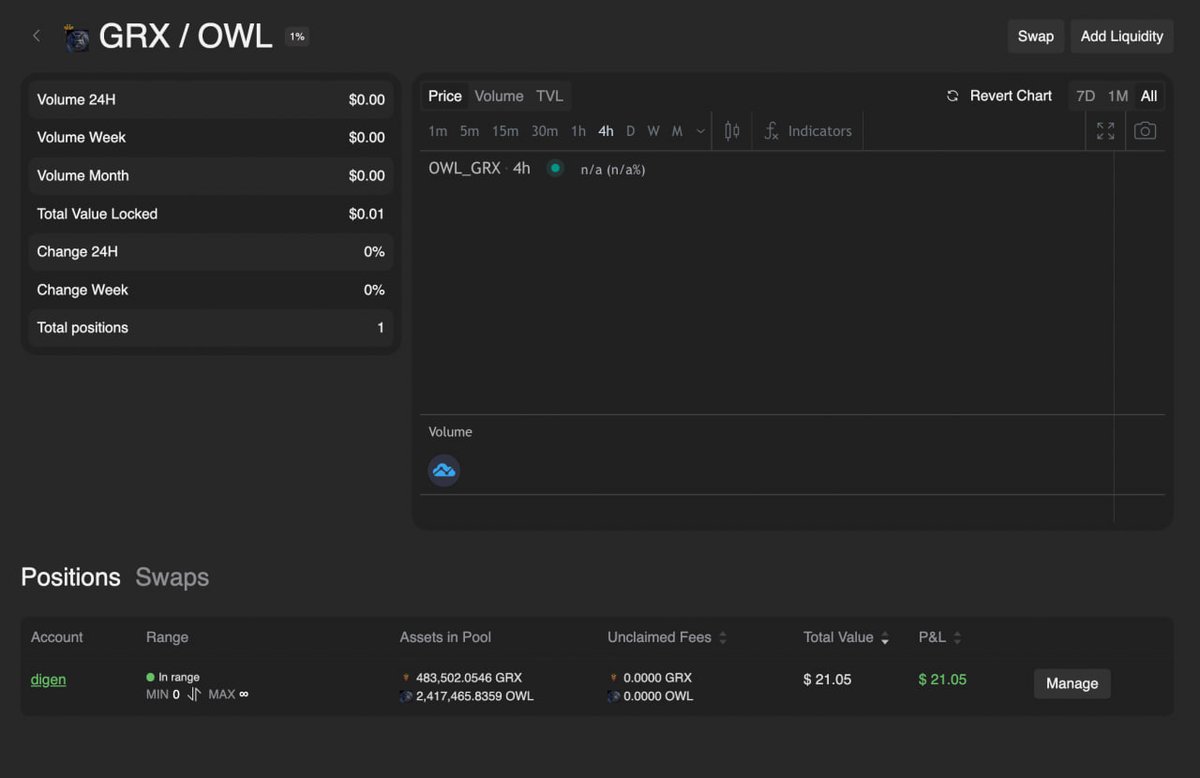Viewport: 1200px width, 778px height.
Task: Click the Manage button for digen position
Action: coord(1072,683)
